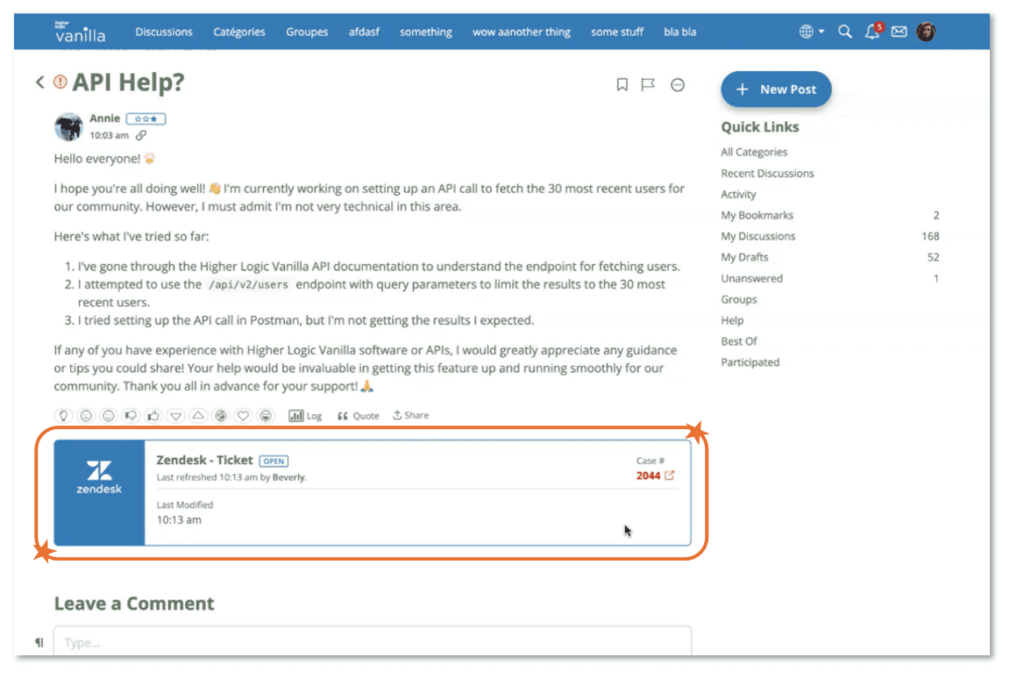1024x686 pixels.
Task: Open Zendesk case 2044 external link
Action: tap(670, 476)
